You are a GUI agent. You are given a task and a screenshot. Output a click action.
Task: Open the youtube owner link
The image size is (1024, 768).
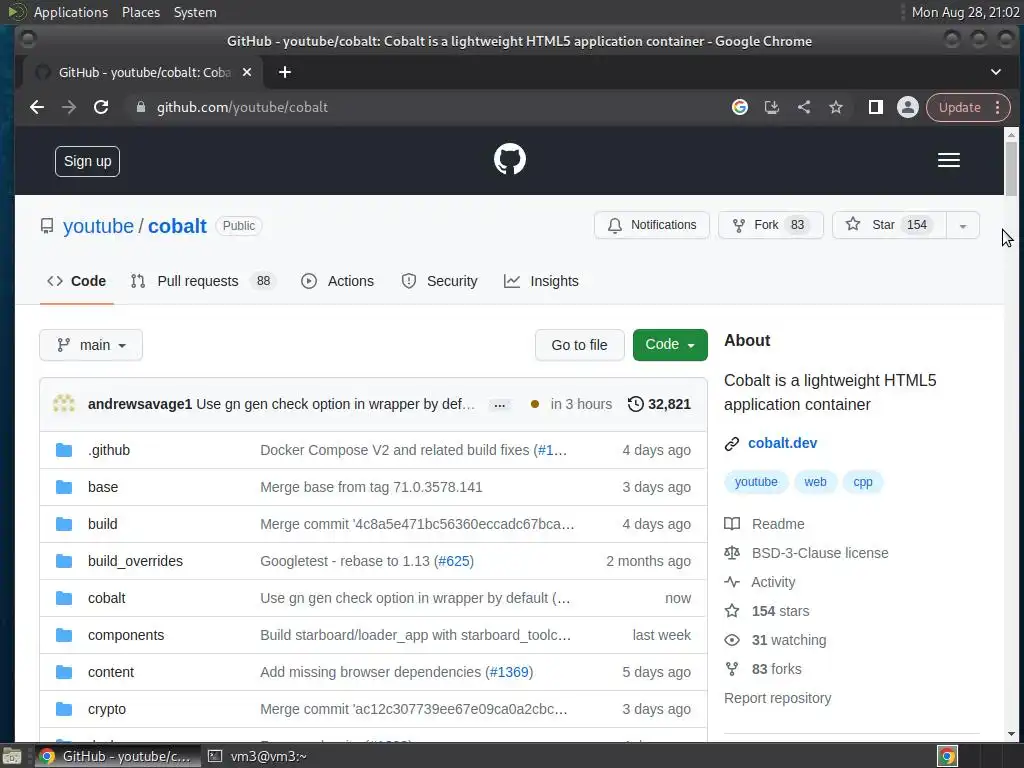pyautogui.click(x=98, y=226)
